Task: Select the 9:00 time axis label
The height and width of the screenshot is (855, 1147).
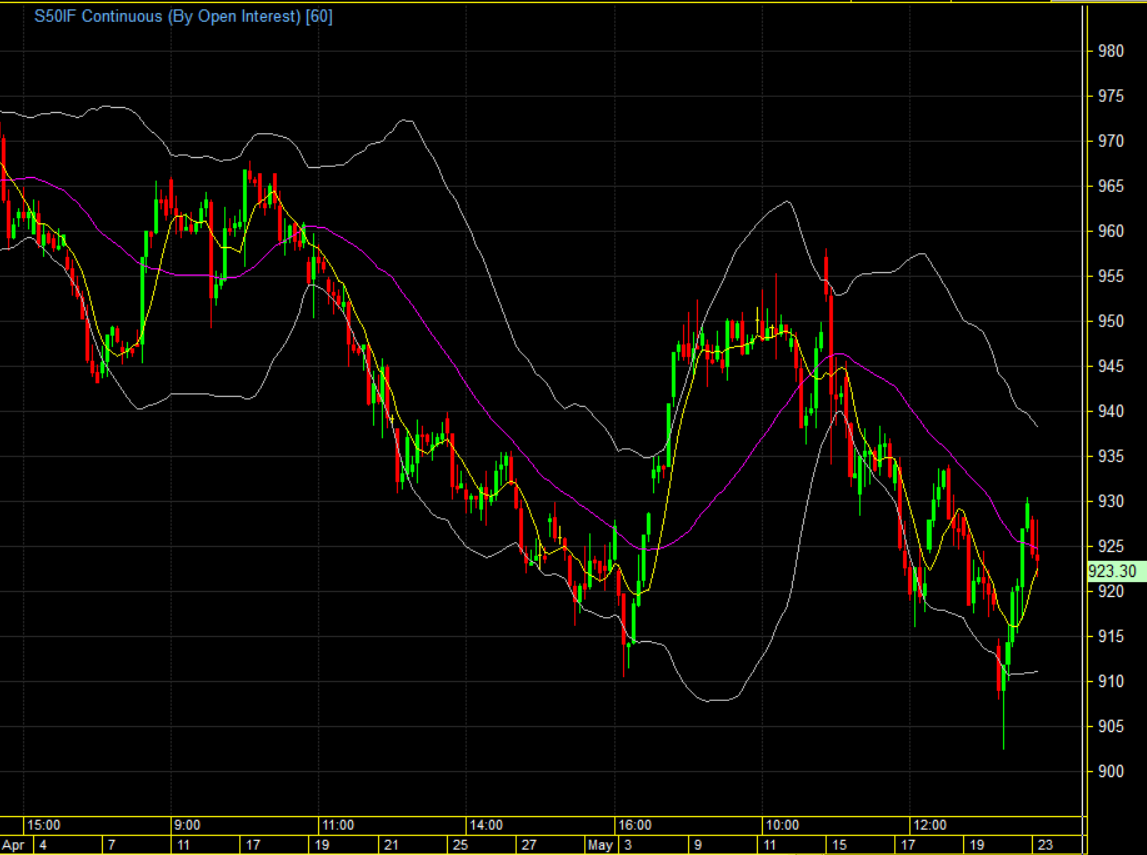Action: [187, 825]
